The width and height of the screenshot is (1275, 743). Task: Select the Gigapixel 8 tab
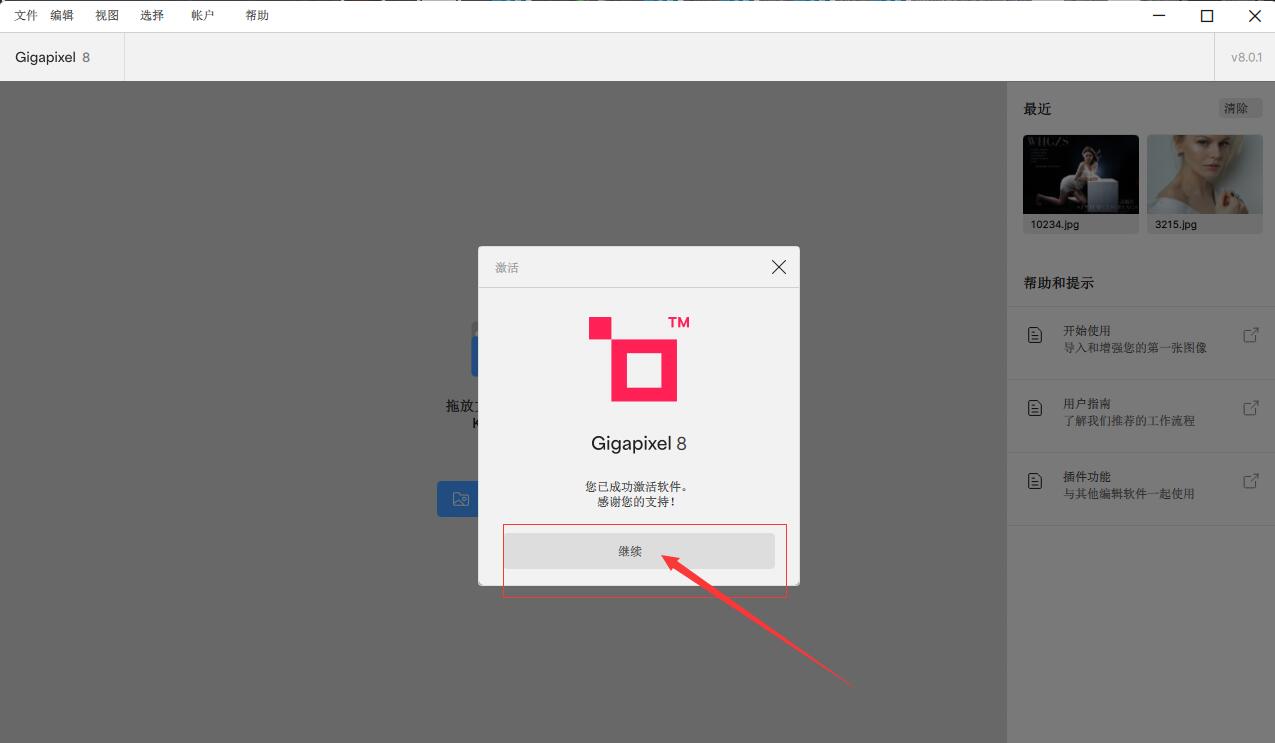coord(62,57)
